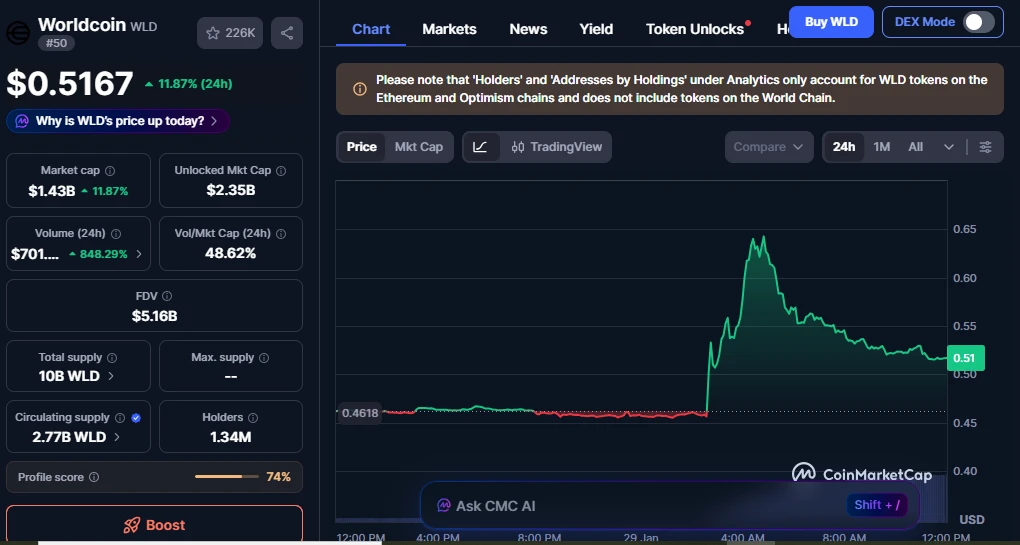Open the Compare dropdown

point(768,147)
